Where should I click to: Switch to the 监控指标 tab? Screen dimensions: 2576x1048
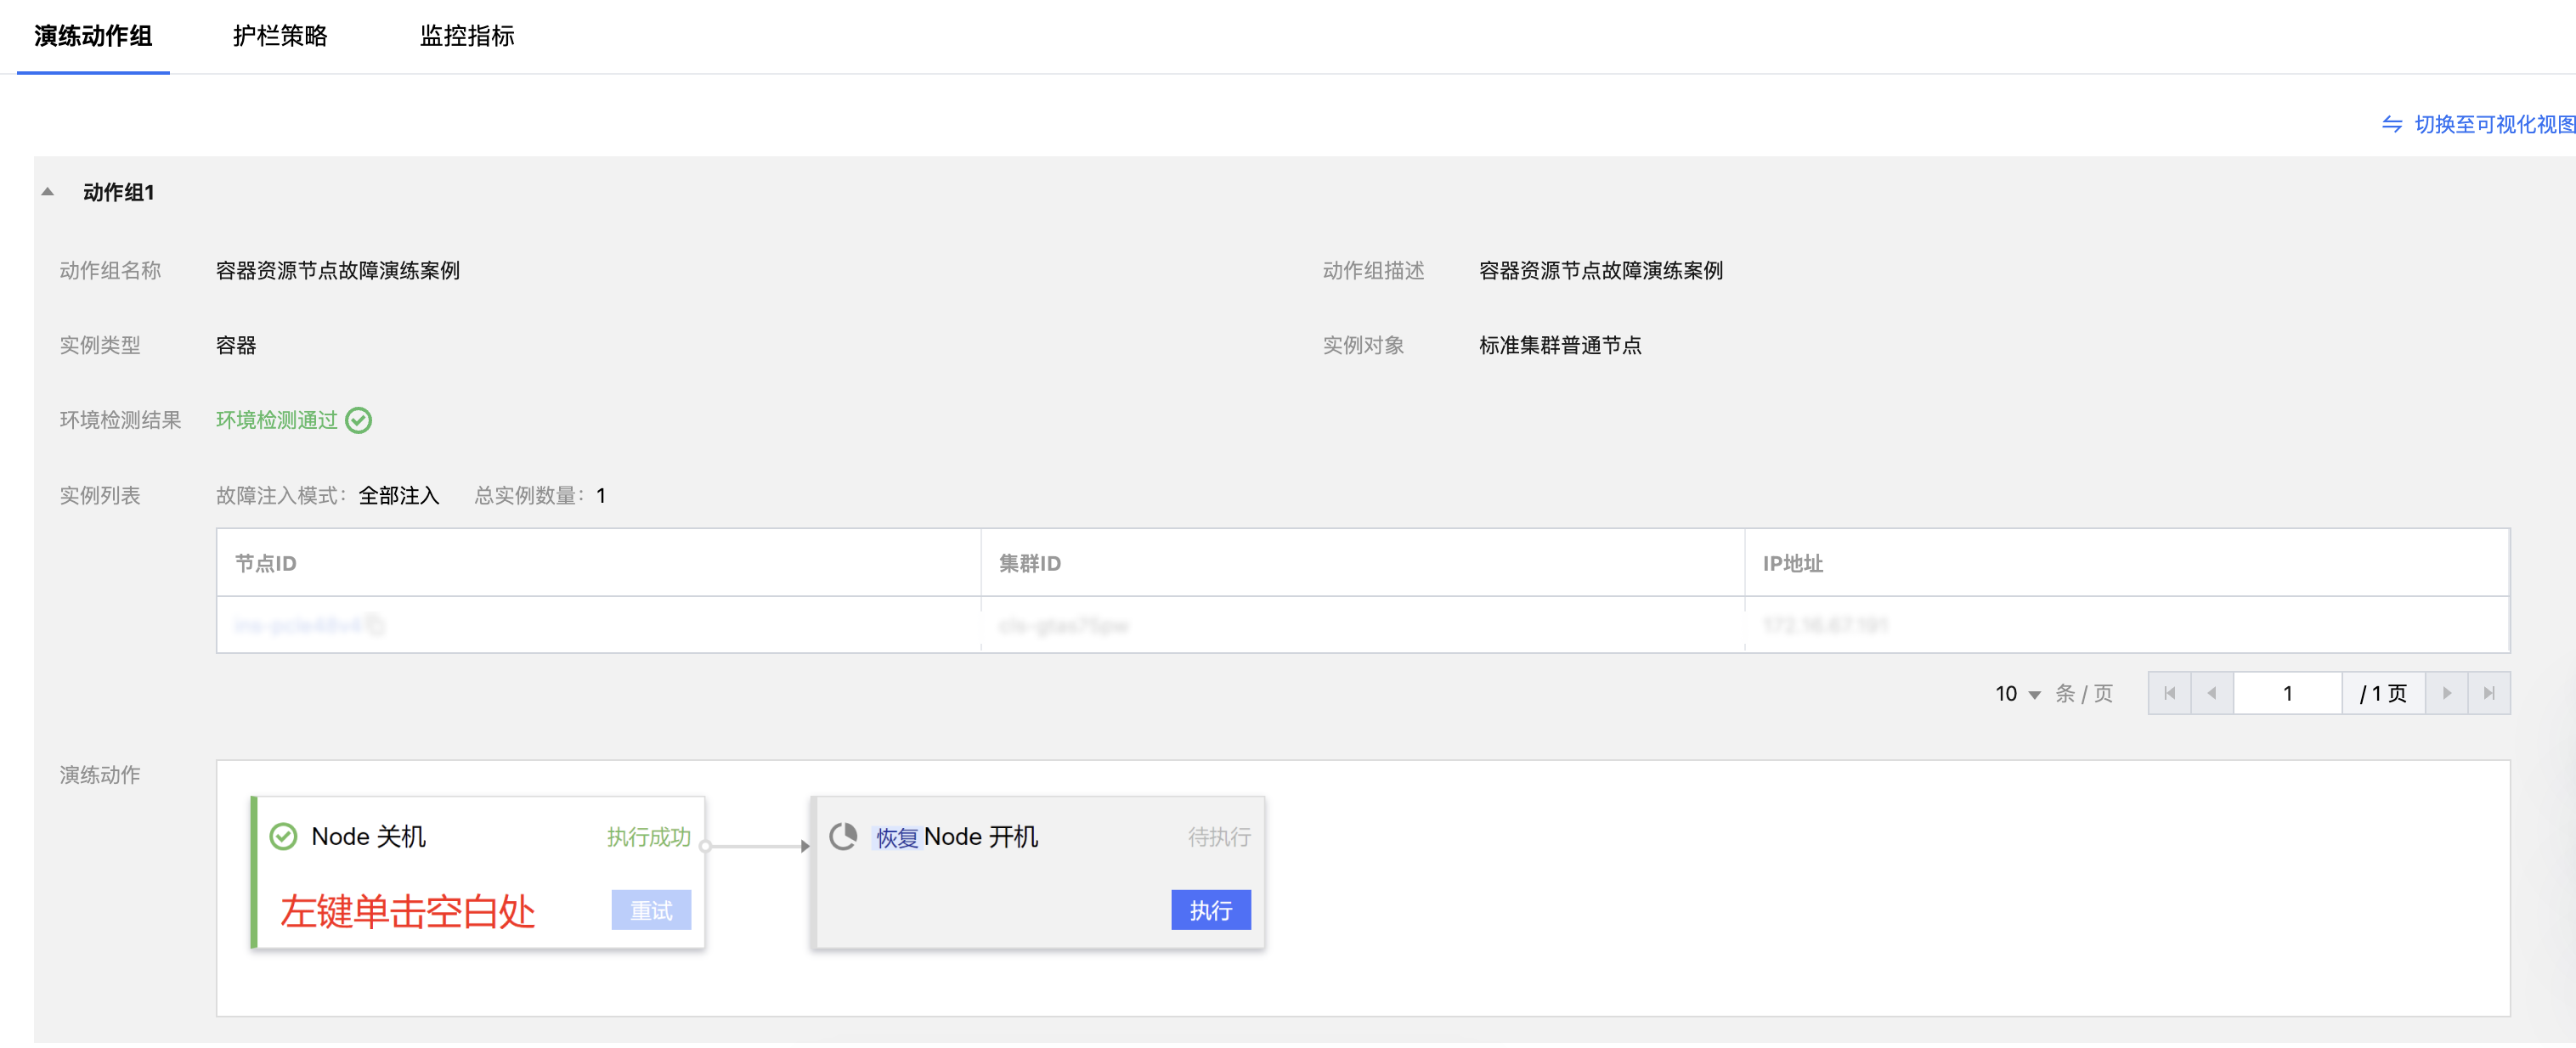point(466,36)
